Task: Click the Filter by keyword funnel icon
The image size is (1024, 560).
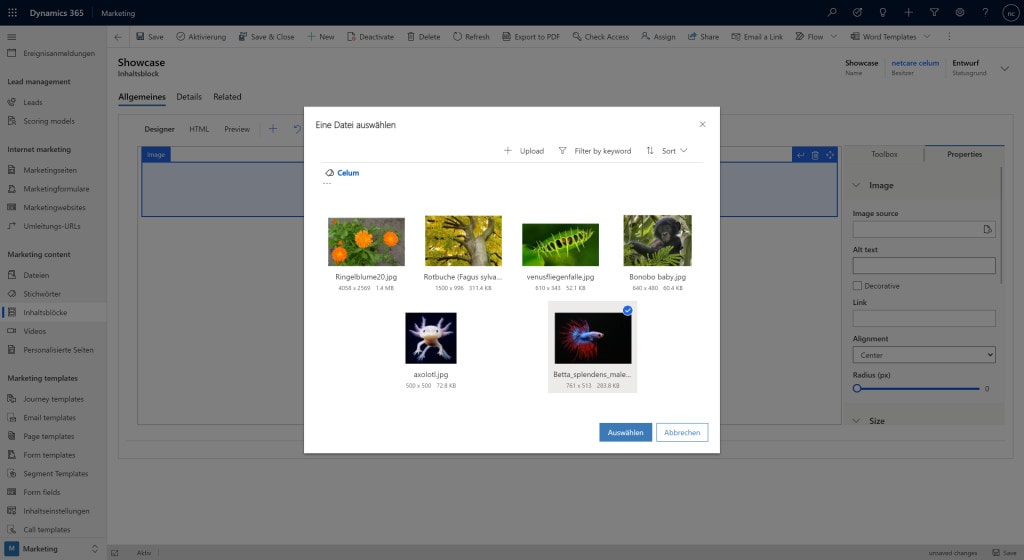Action: tap(562, 151)
